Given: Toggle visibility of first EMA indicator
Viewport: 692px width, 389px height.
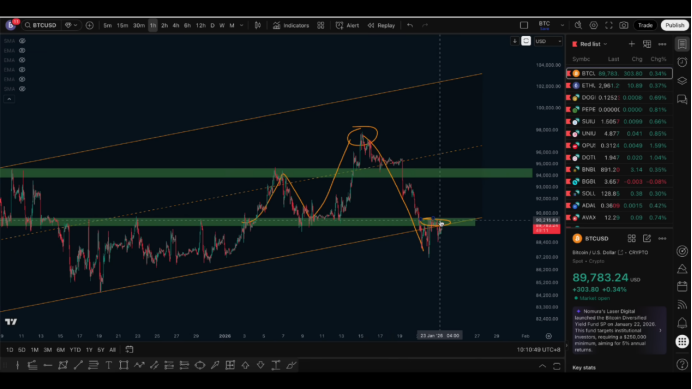Looking at the screenshot, I should 22,51.
